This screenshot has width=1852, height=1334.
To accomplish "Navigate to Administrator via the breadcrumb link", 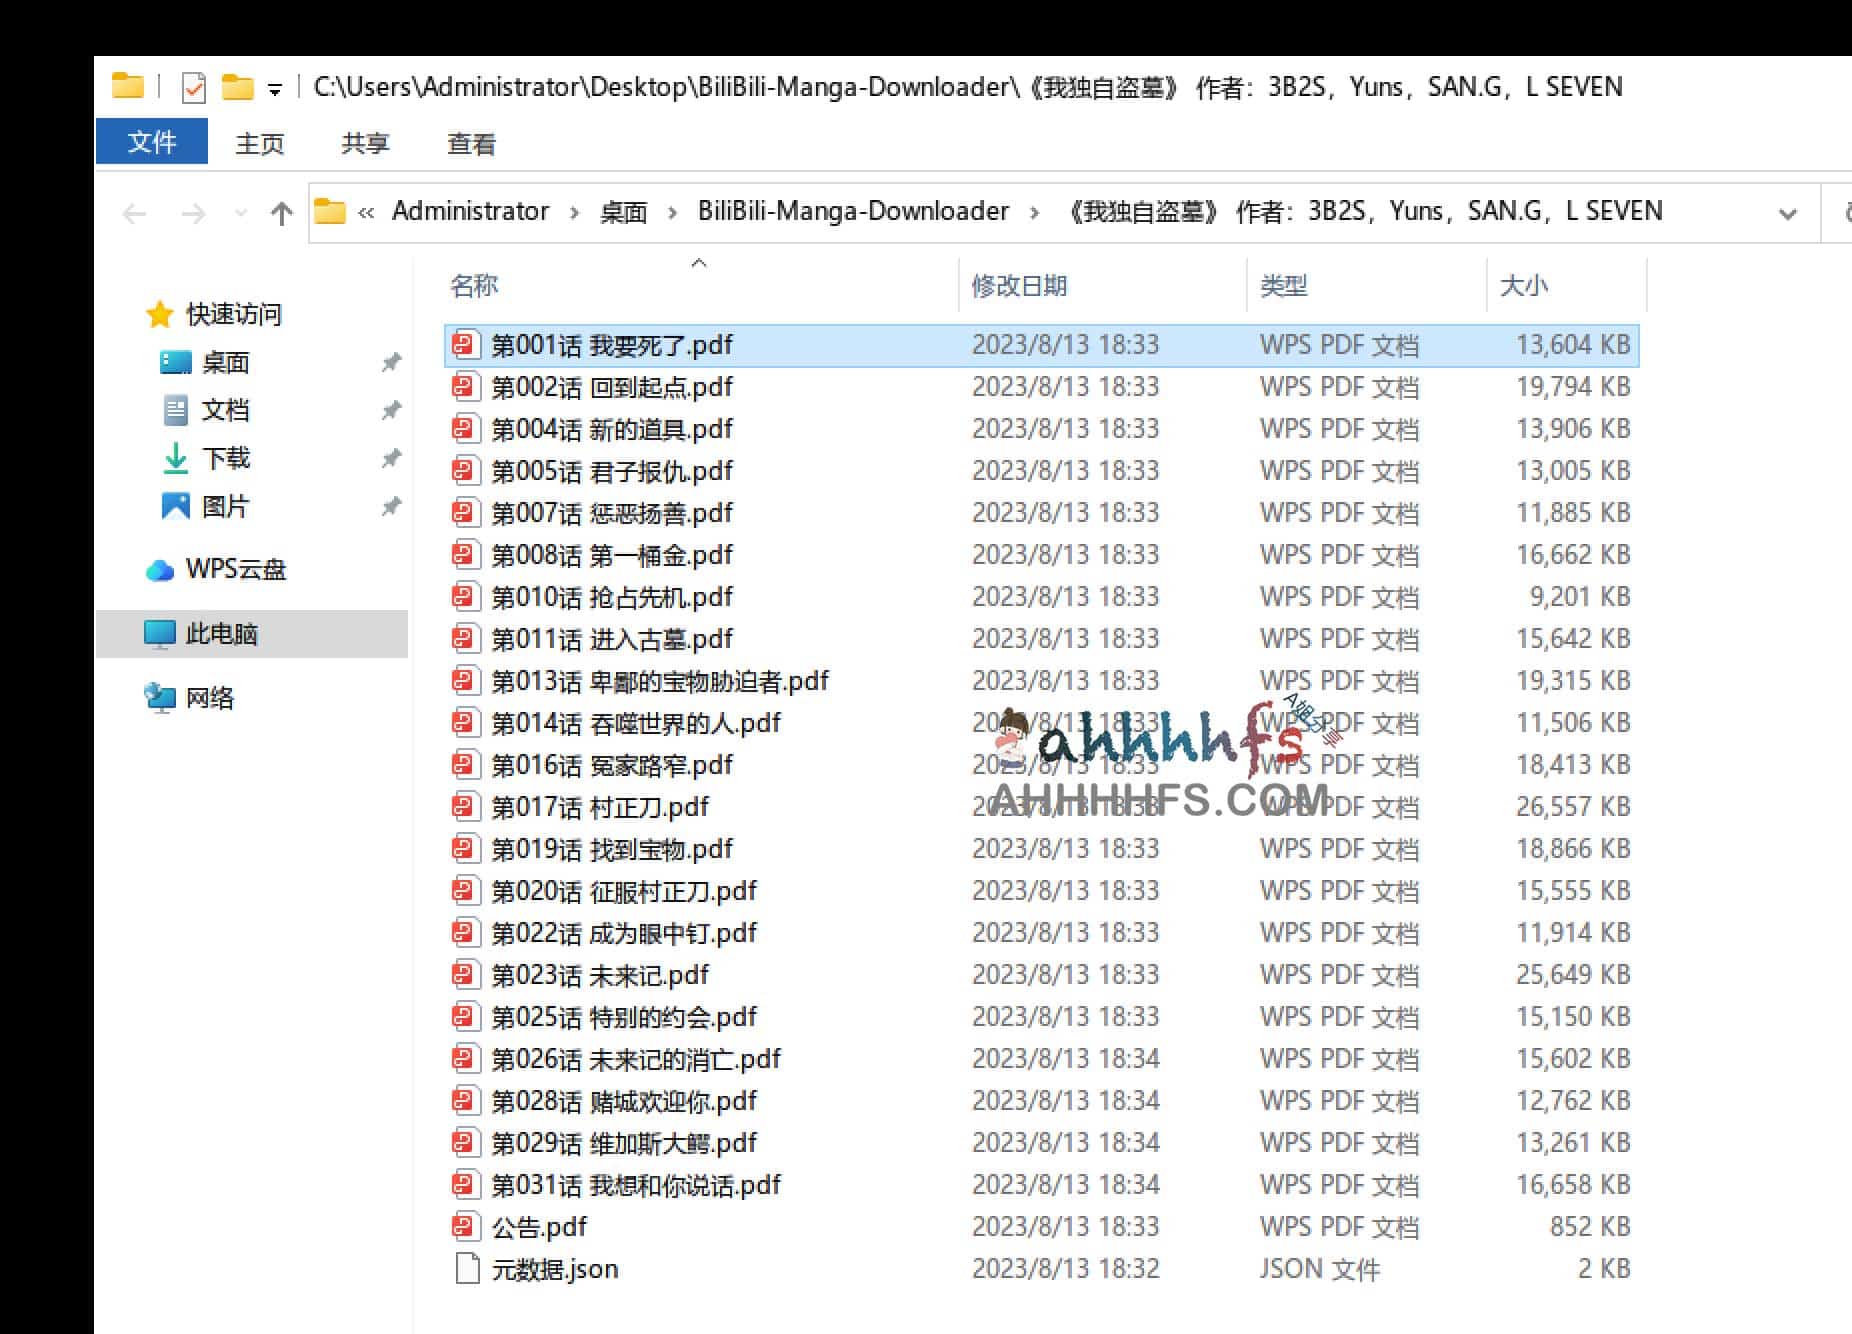I will click(470, 211).
